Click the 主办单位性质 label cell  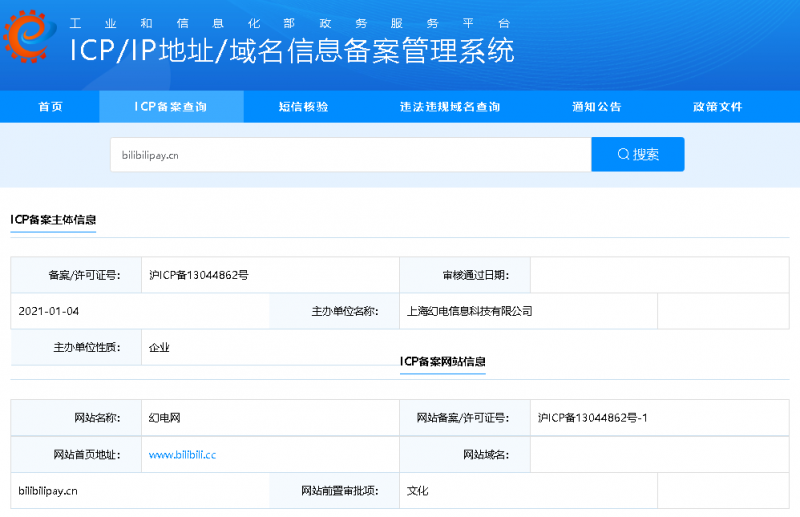coord(76,348)
